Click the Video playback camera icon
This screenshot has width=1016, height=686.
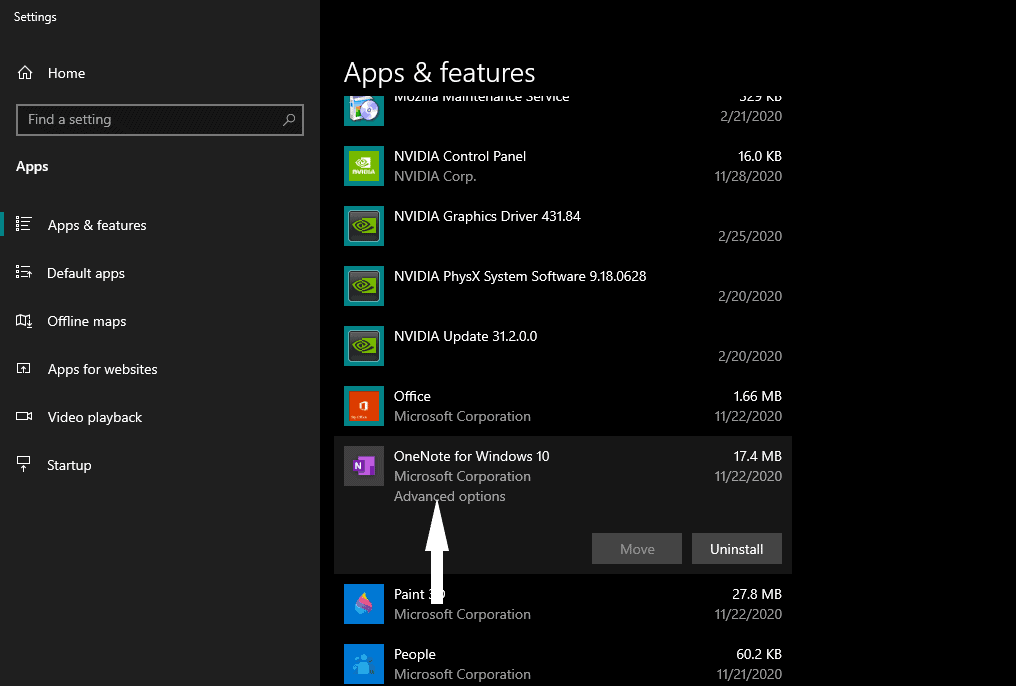(x=23, y=417)
